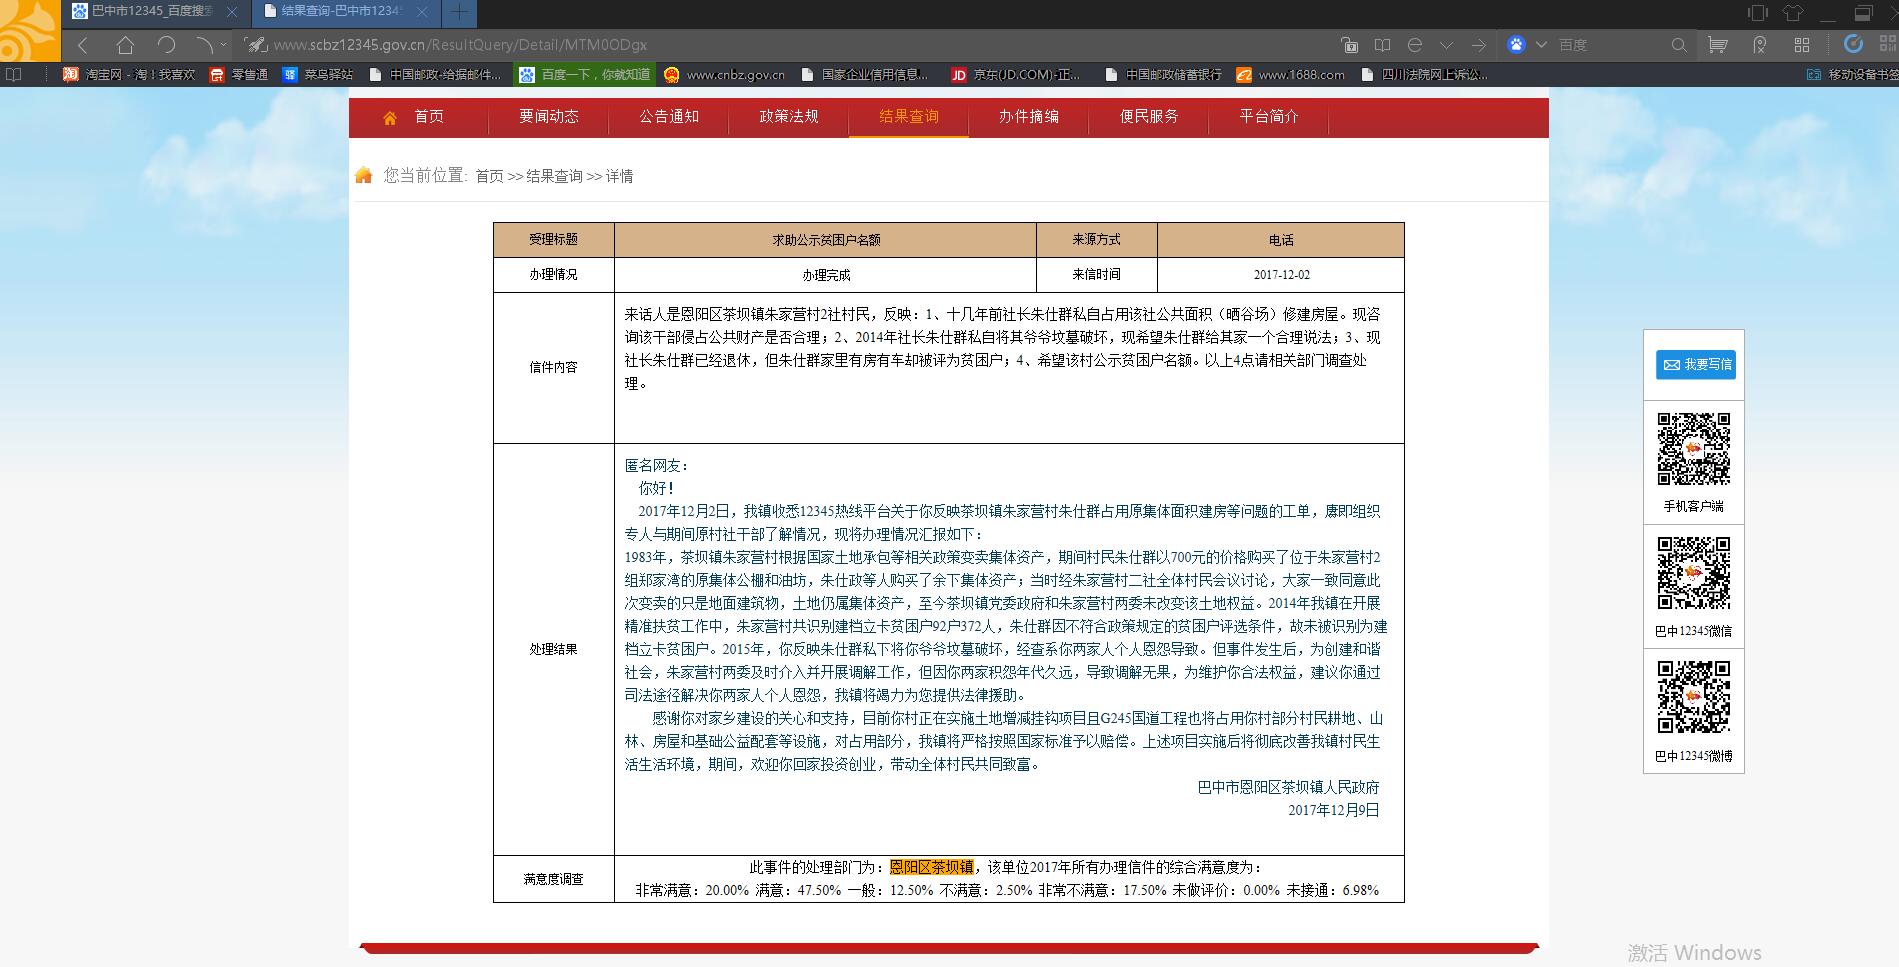Open the four-square apps grid icon
The image size is (1899, 967).
point(1802,45)
